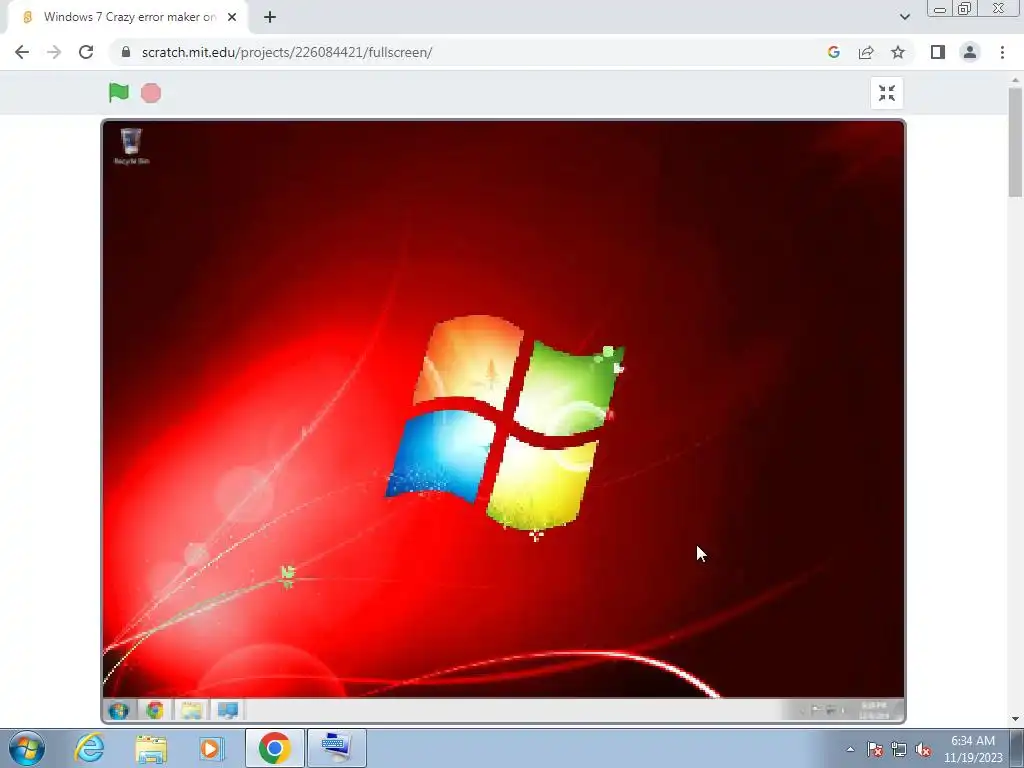Minimize the Chrome window

point(940,9)
